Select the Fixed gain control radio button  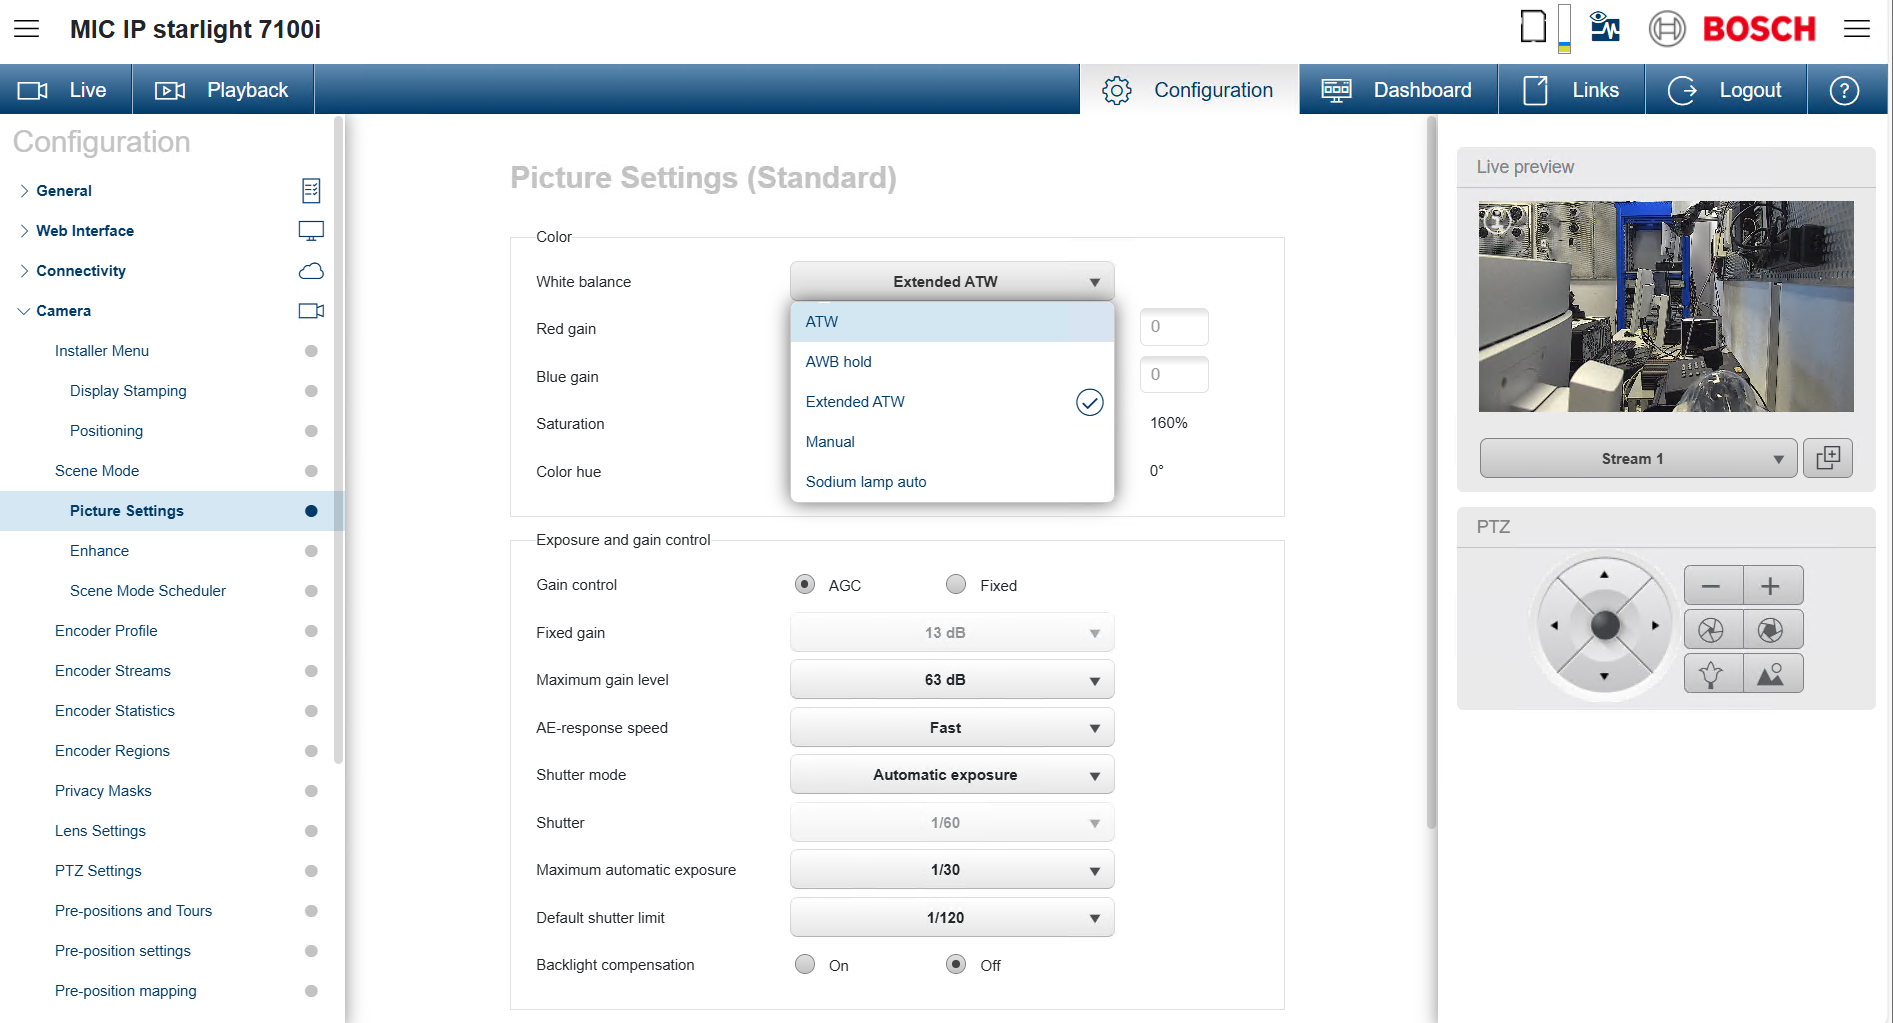(956, 585)
